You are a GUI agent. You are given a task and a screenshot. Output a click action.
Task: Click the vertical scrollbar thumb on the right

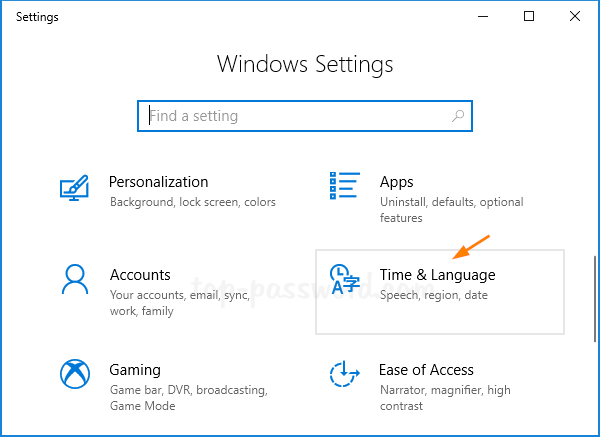pyautogui.click(x=594, y=300)
